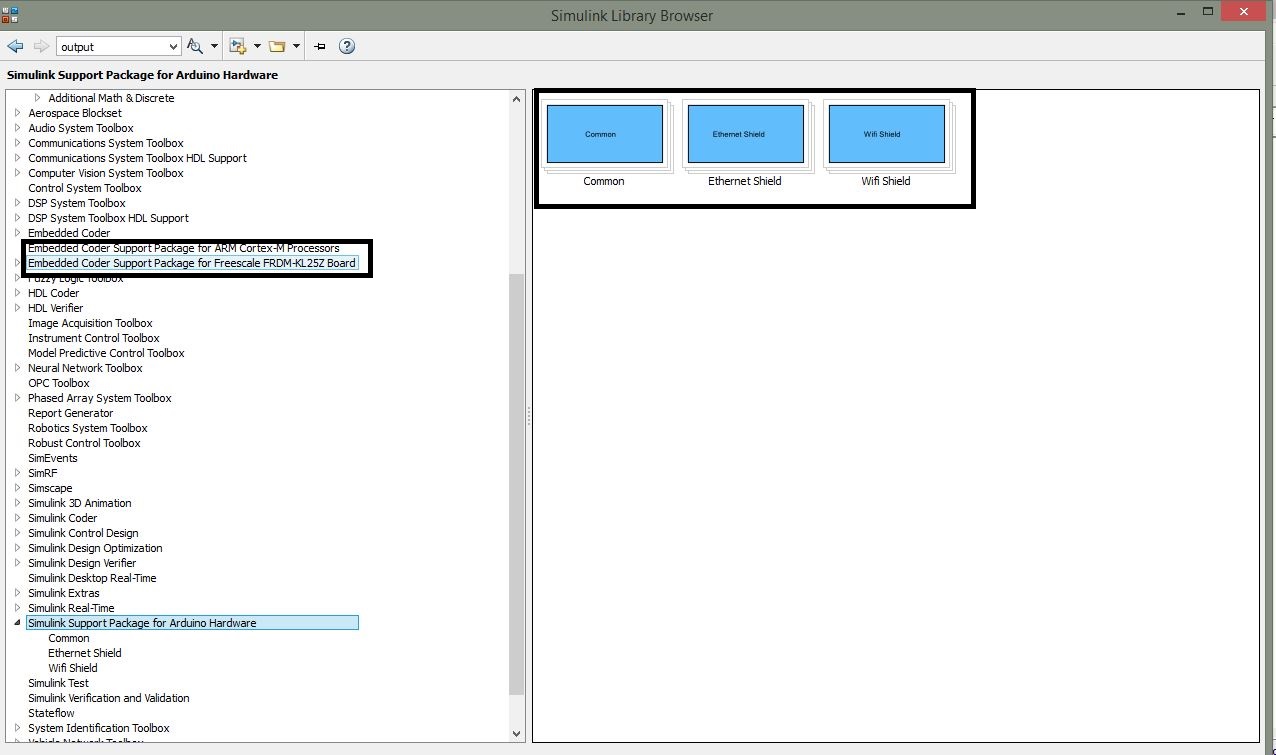This screenshot has height=755, width=1276.
Task: Select Image Acquisition Toolbox in tree
Action: tap(90, 323)
